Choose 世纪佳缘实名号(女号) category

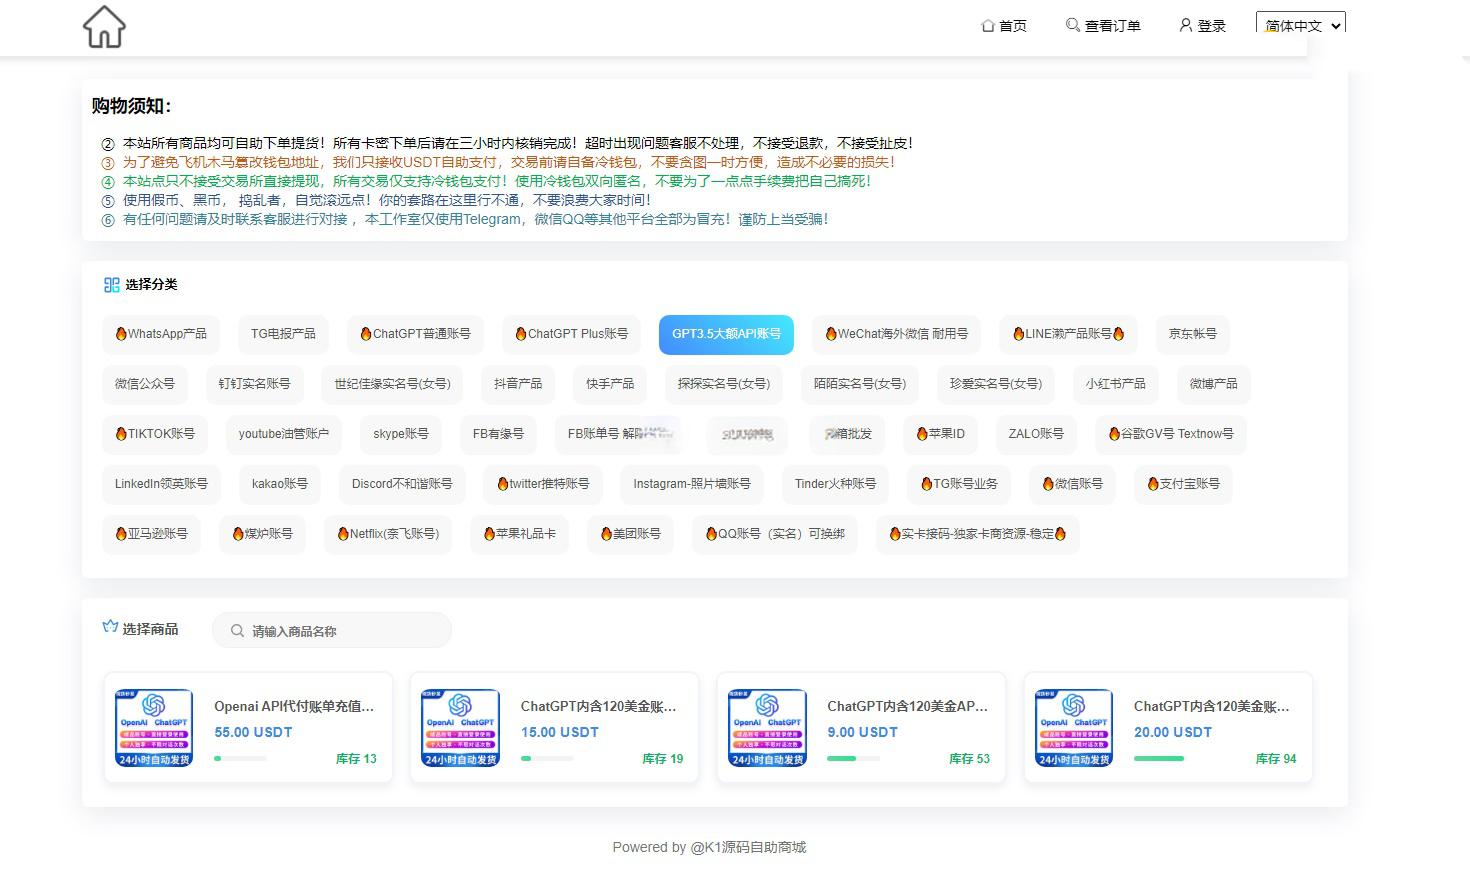click(392, 384)
